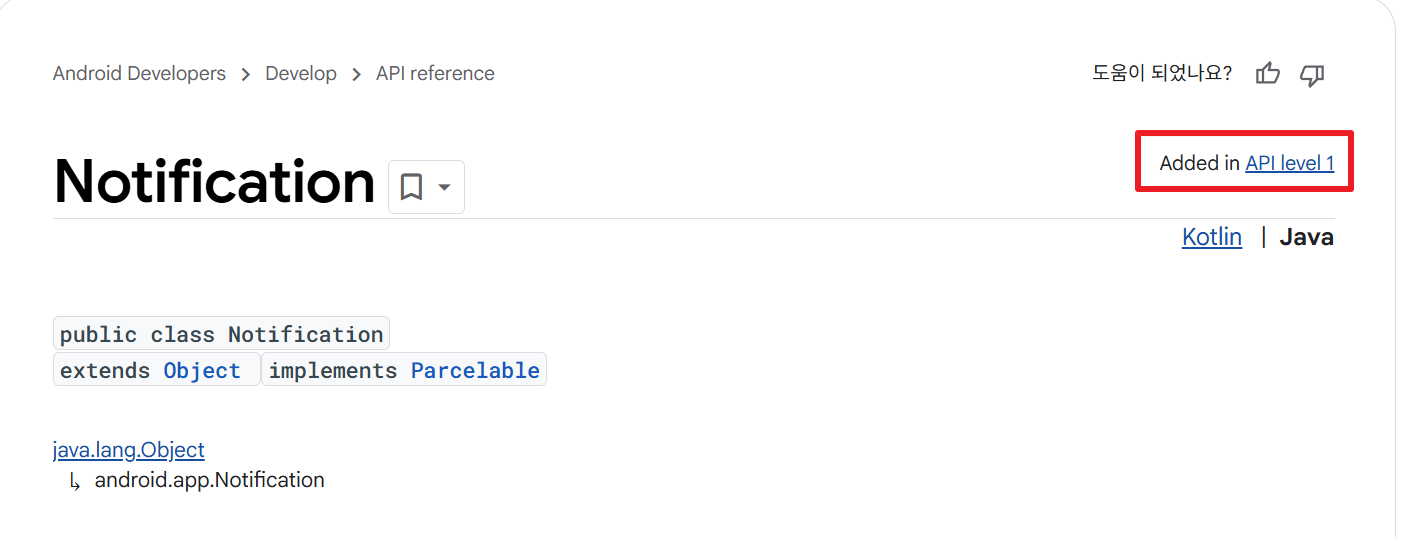Image resolution: width=1402 pixels, height=537 pixels.
Task: Open the API level 1 link
Action: pos(1289,163)
